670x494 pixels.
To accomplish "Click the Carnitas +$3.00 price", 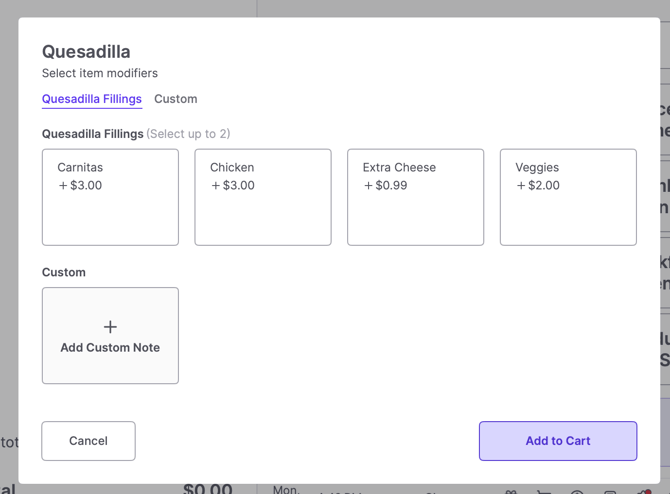I will point(80,185).
